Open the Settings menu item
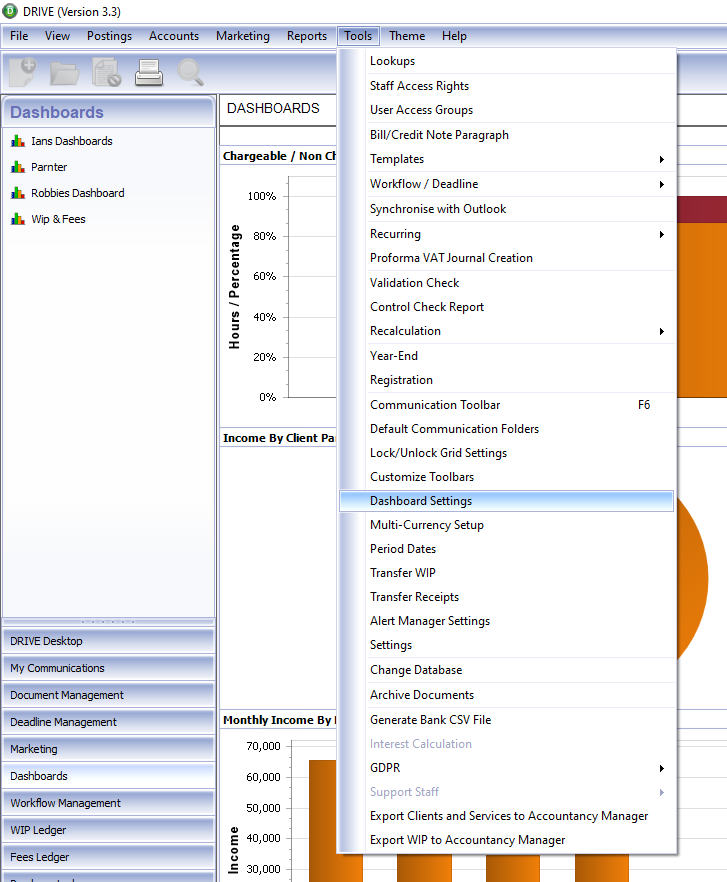The width and height of the screenshot is (727, 882). tap(506, 645)
